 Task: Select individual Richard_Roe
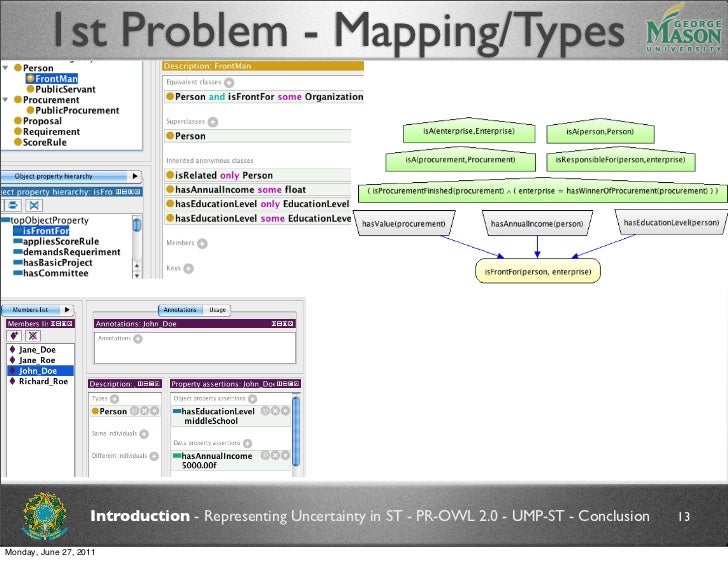[43, 381]
